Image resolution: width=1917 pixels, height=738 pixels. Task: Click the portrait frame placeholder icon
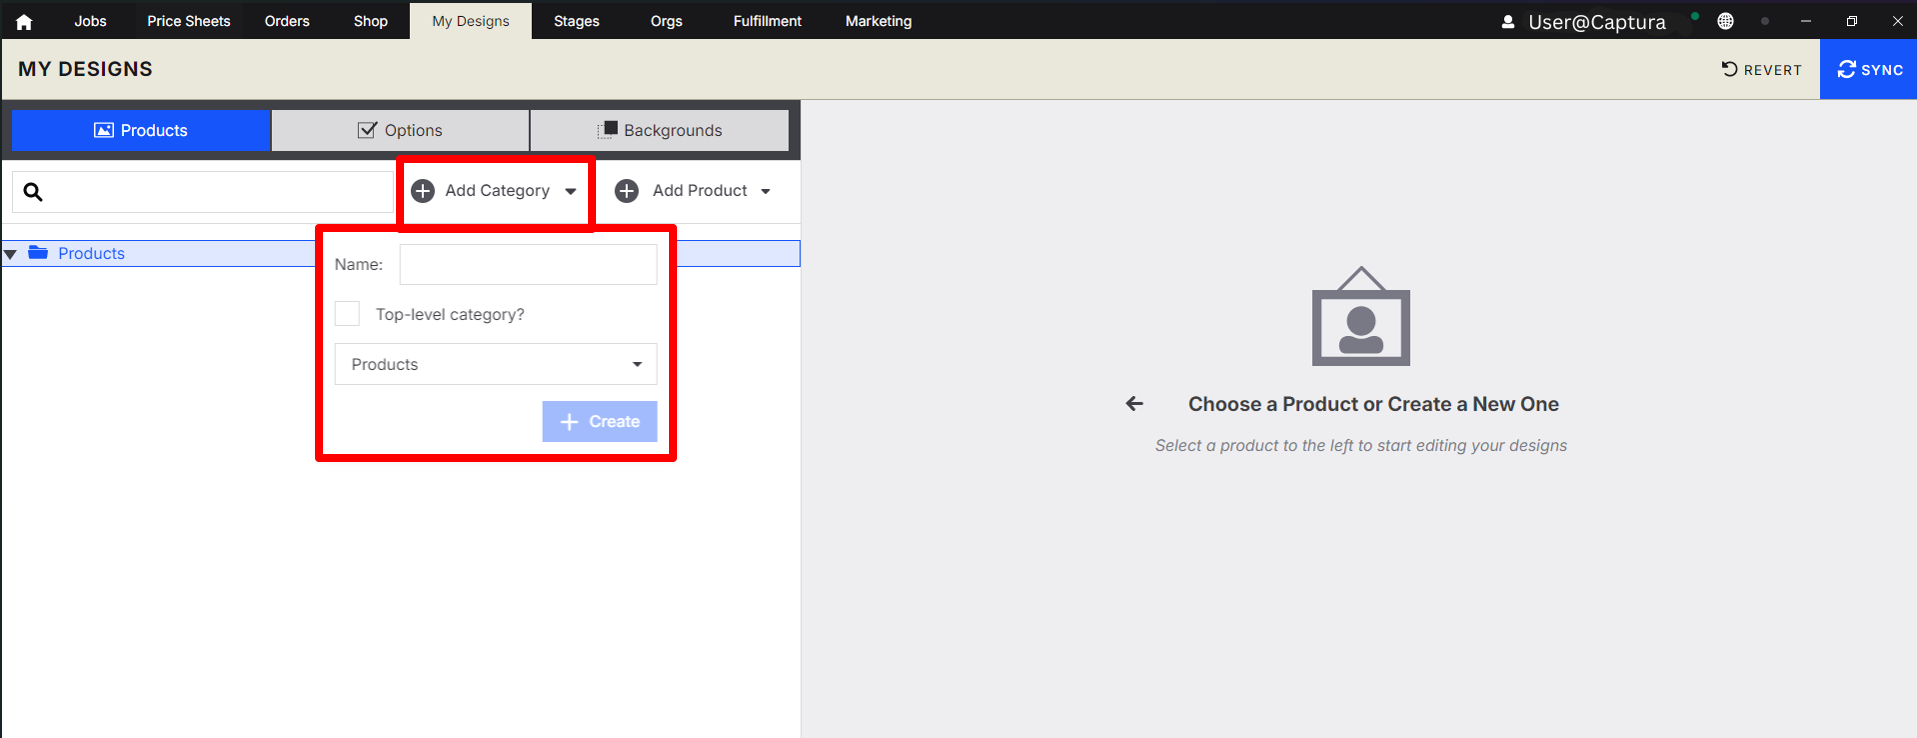pos(1361,316)
